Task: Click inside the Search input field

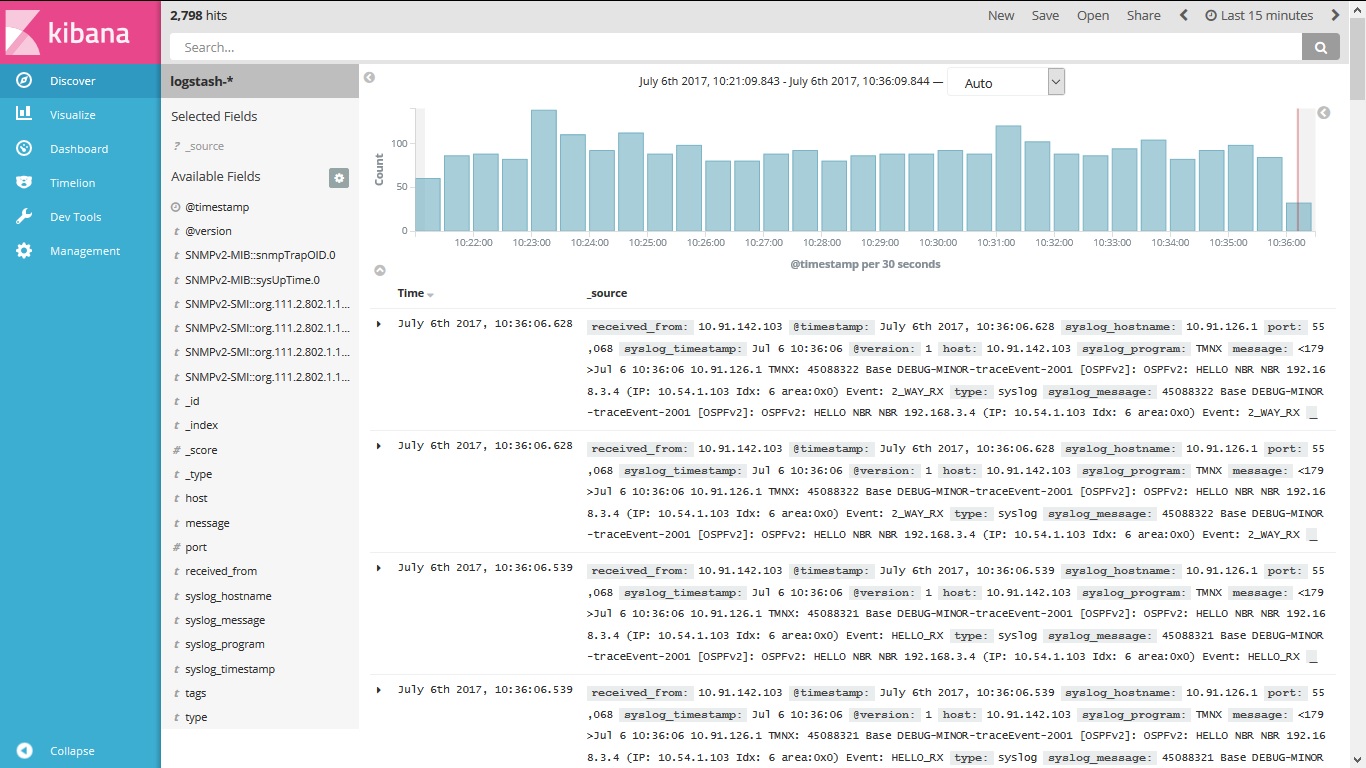Action: point(700,46)
